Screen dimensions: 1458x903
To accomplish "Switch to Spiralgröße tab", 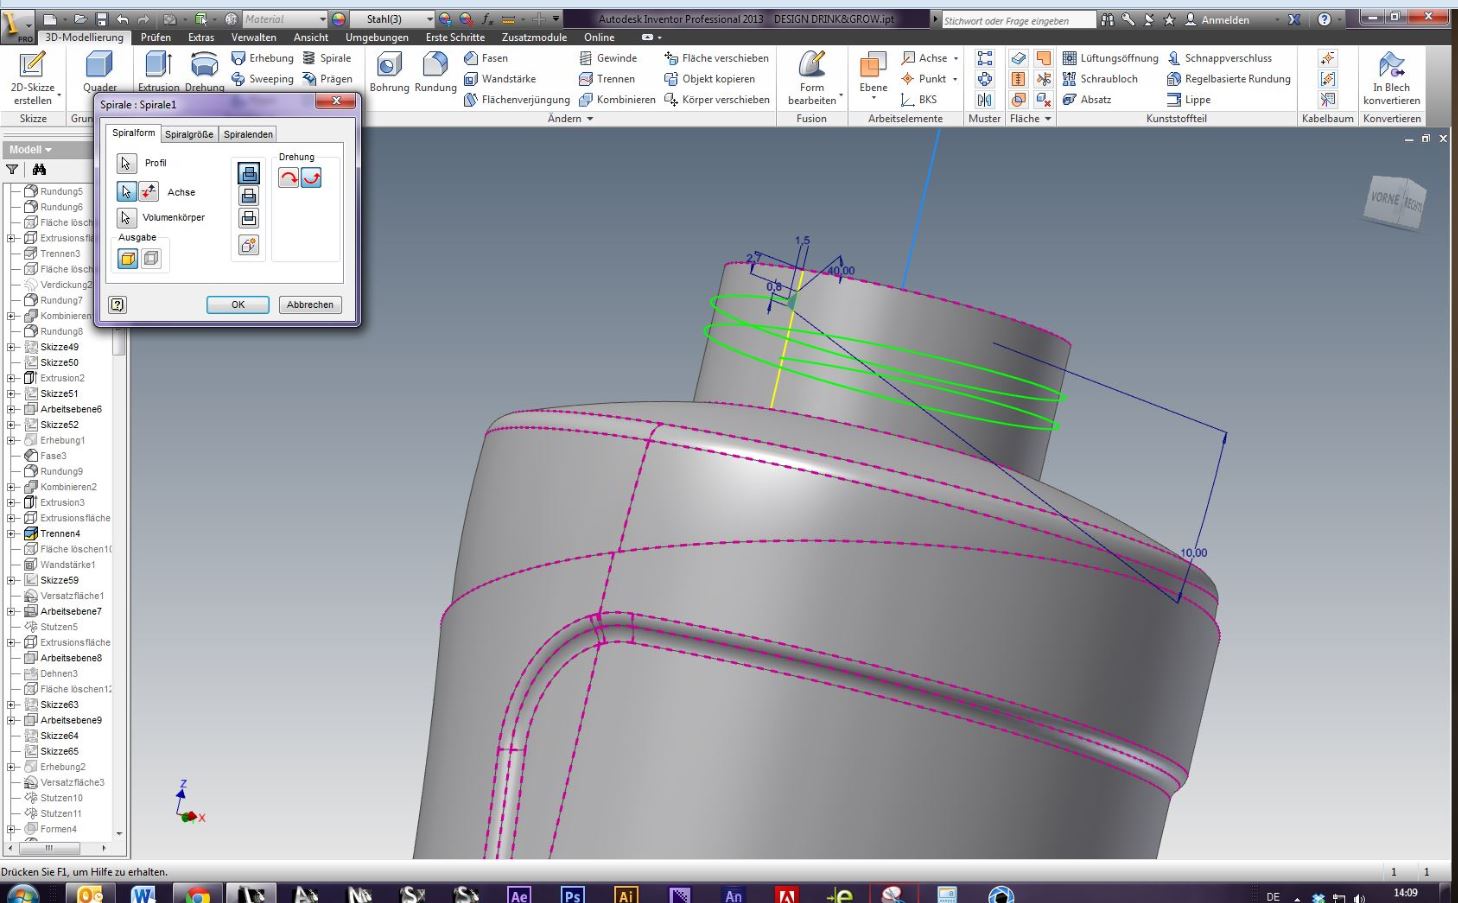I will (x=189, y=134).
